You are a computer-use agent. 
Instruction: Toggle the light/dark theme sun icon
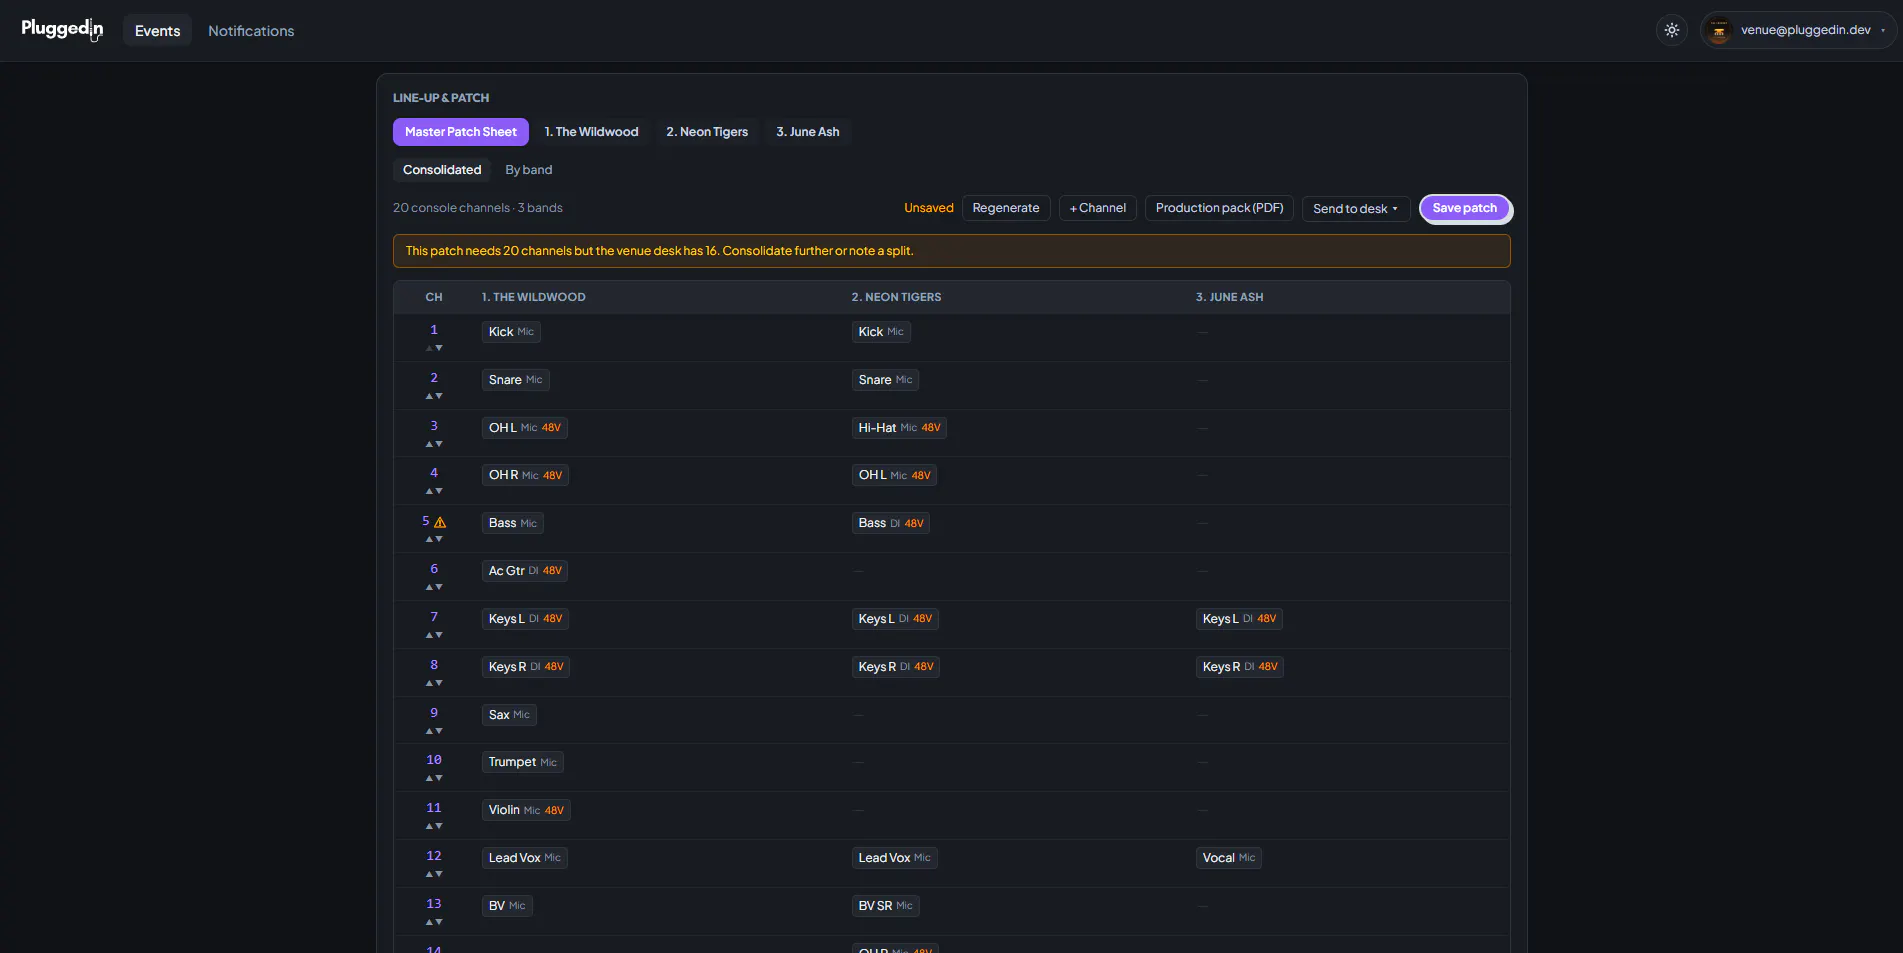pos(1672,30)
